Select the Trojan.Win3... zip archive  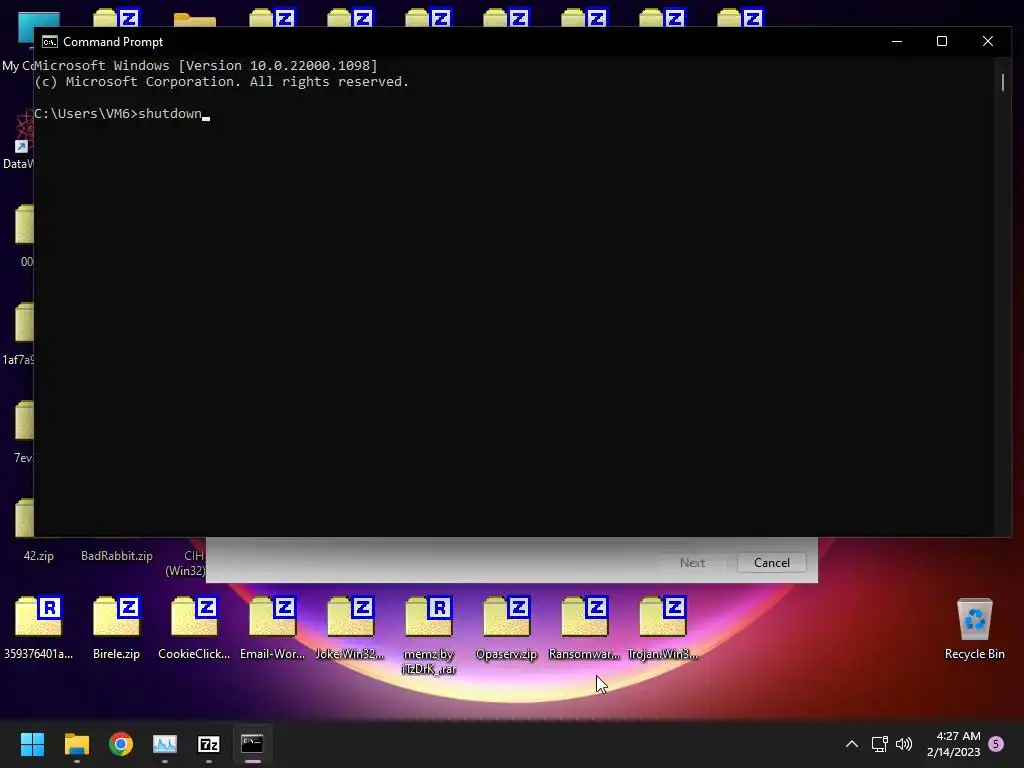click(662, 628)
